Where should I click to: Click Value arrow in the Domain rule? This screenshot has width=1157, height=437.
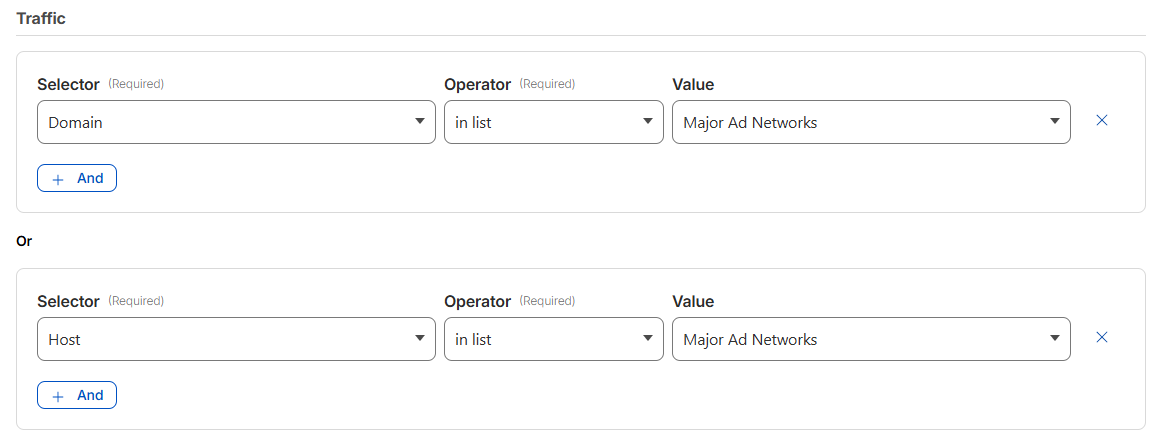click(1054, 122)
